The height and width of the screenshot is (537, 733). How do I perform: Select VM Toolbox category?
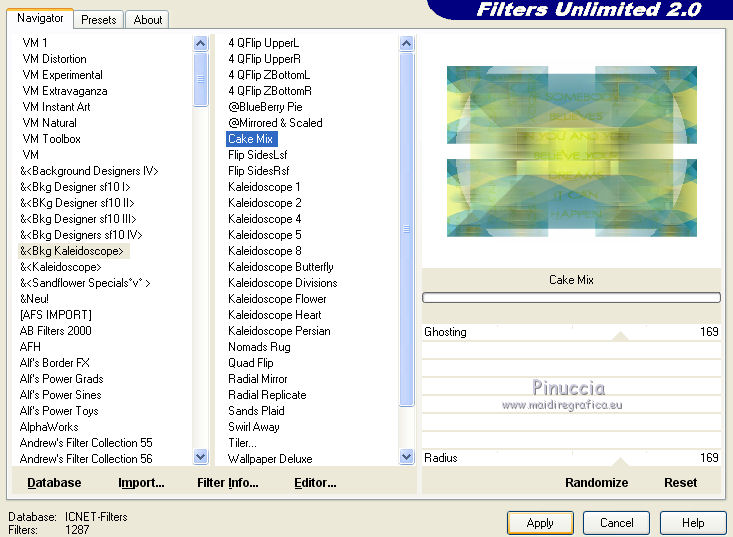click(x=51, y=139)
